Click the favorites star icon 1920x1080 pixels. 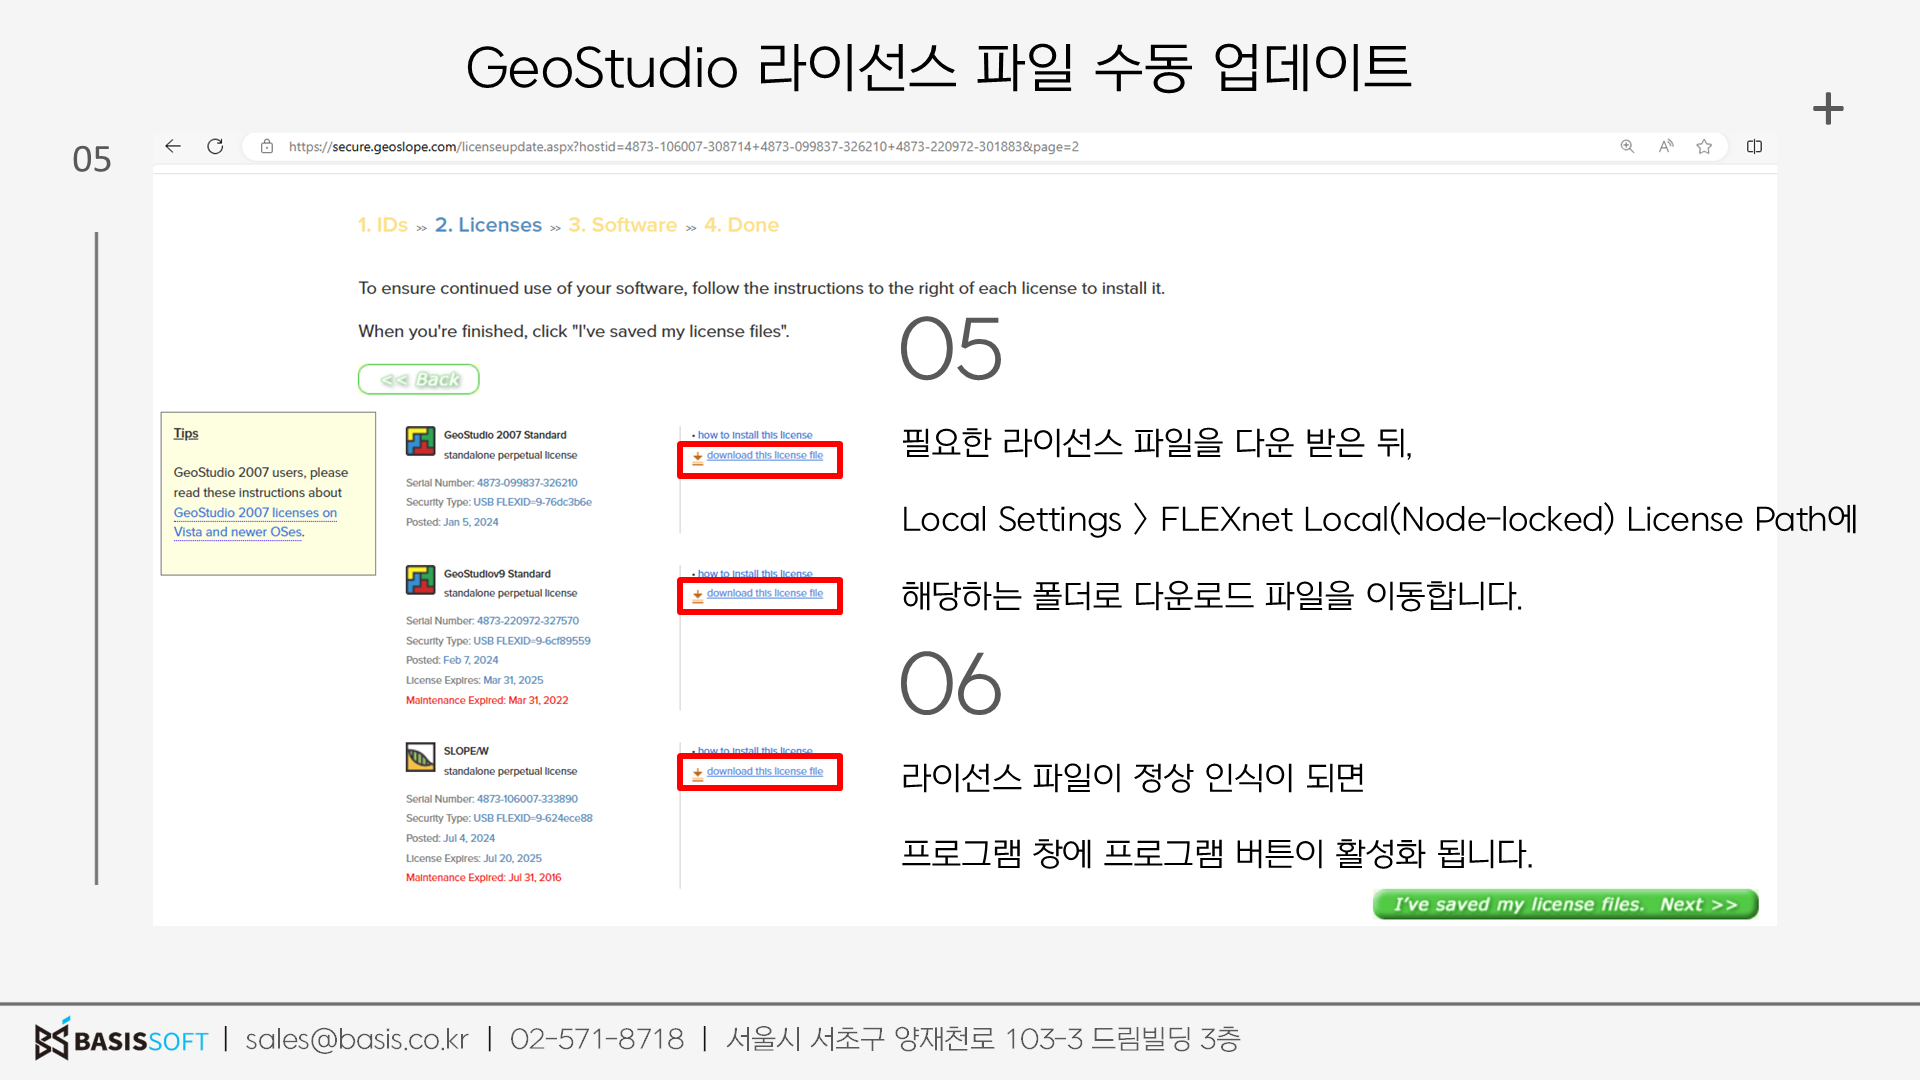(1704, 146)
